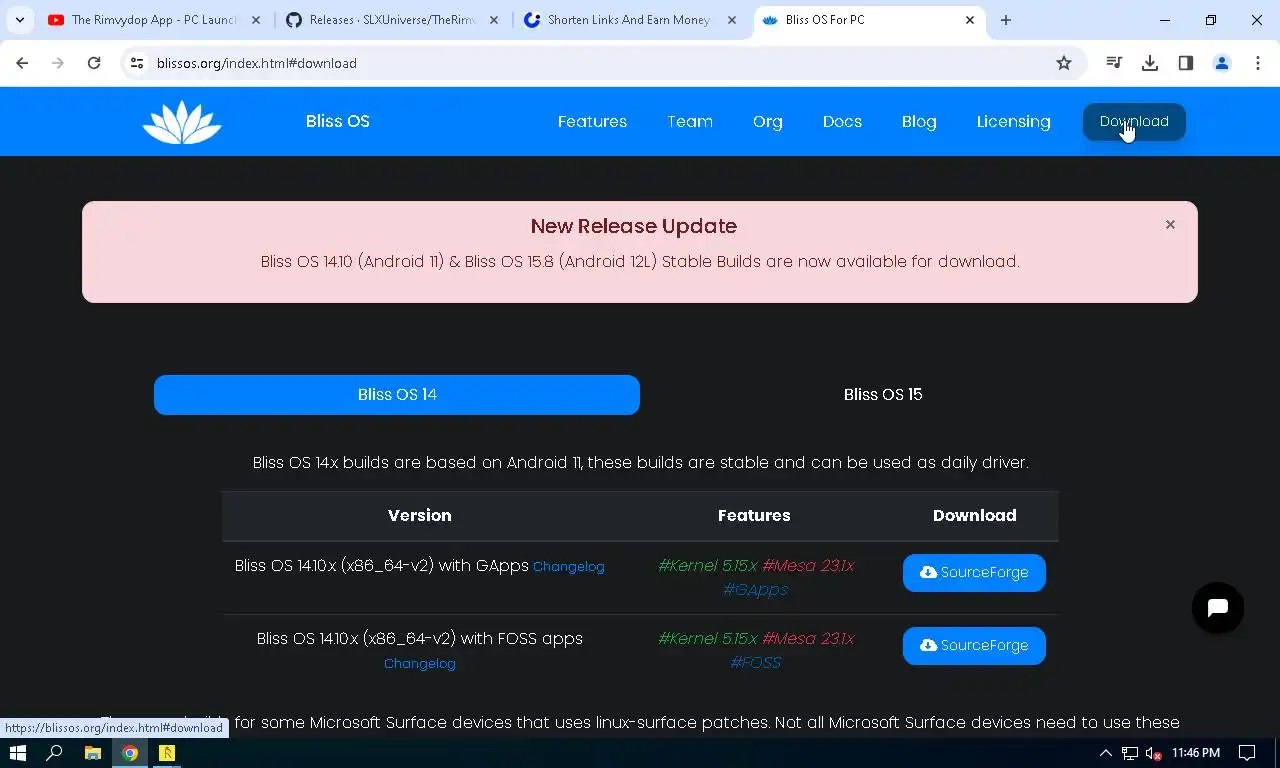Click the Features column header
This screenshot has height=768, width=1280.
[x=754, y=516]
